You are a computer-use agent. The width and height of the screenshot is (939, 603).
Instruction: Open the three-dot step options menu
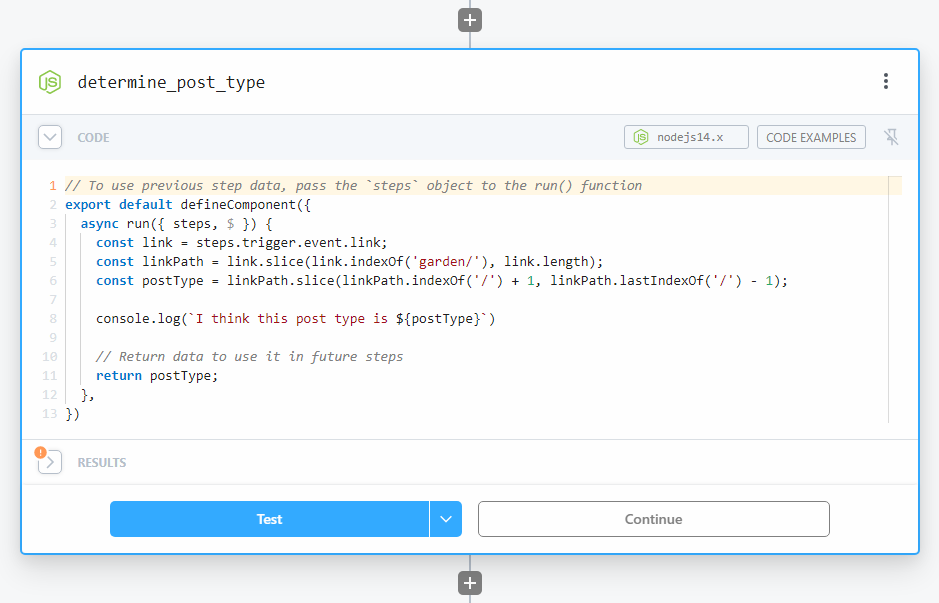pyautogui.click(x=886, y=81)
